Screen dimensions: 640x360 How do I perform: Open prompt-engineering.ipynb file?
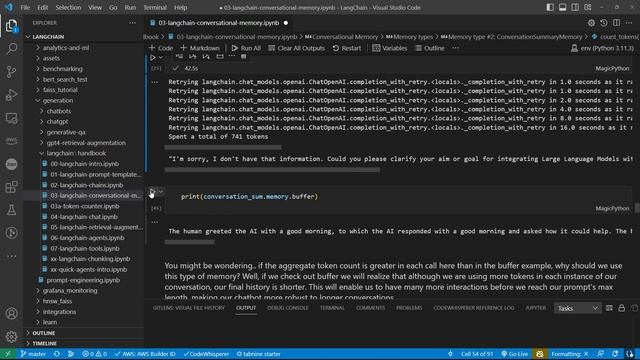tap(83, 280)
